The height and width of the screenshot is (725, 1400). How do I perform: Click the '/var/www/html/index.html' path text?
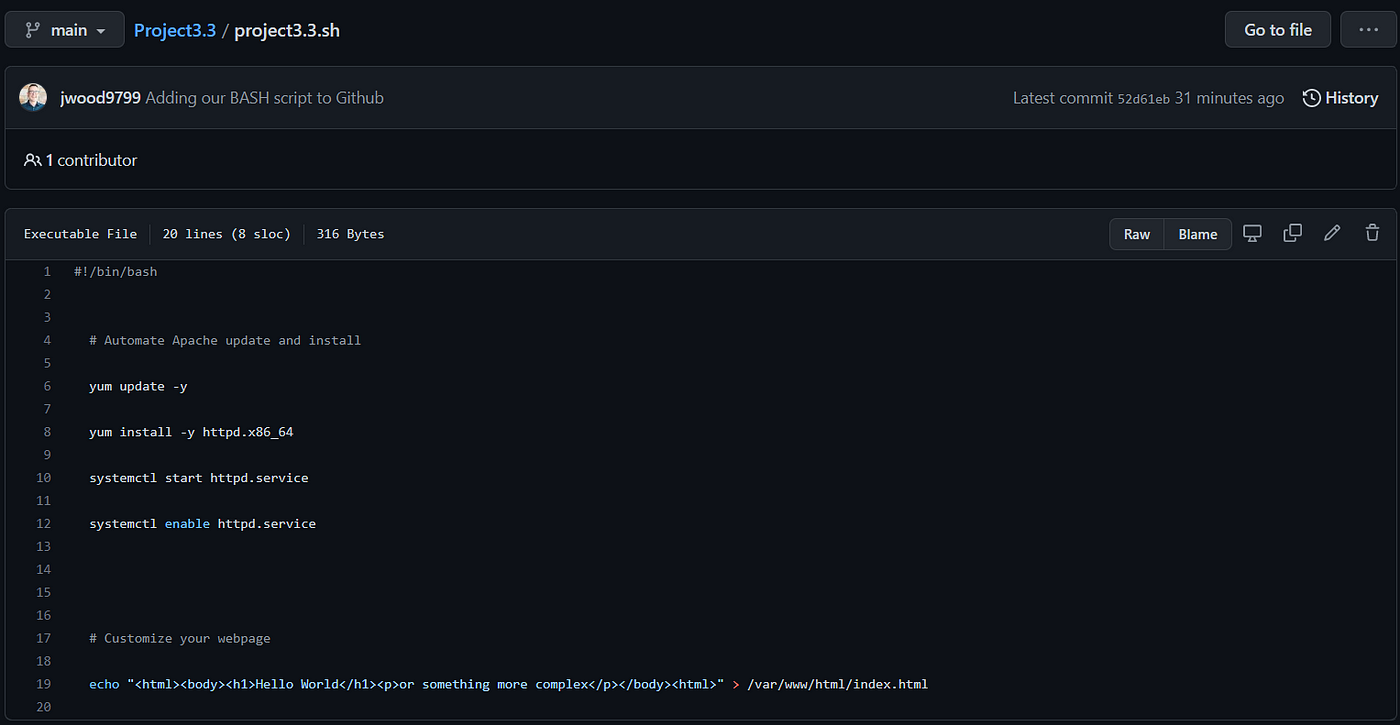tap(837, 685)
